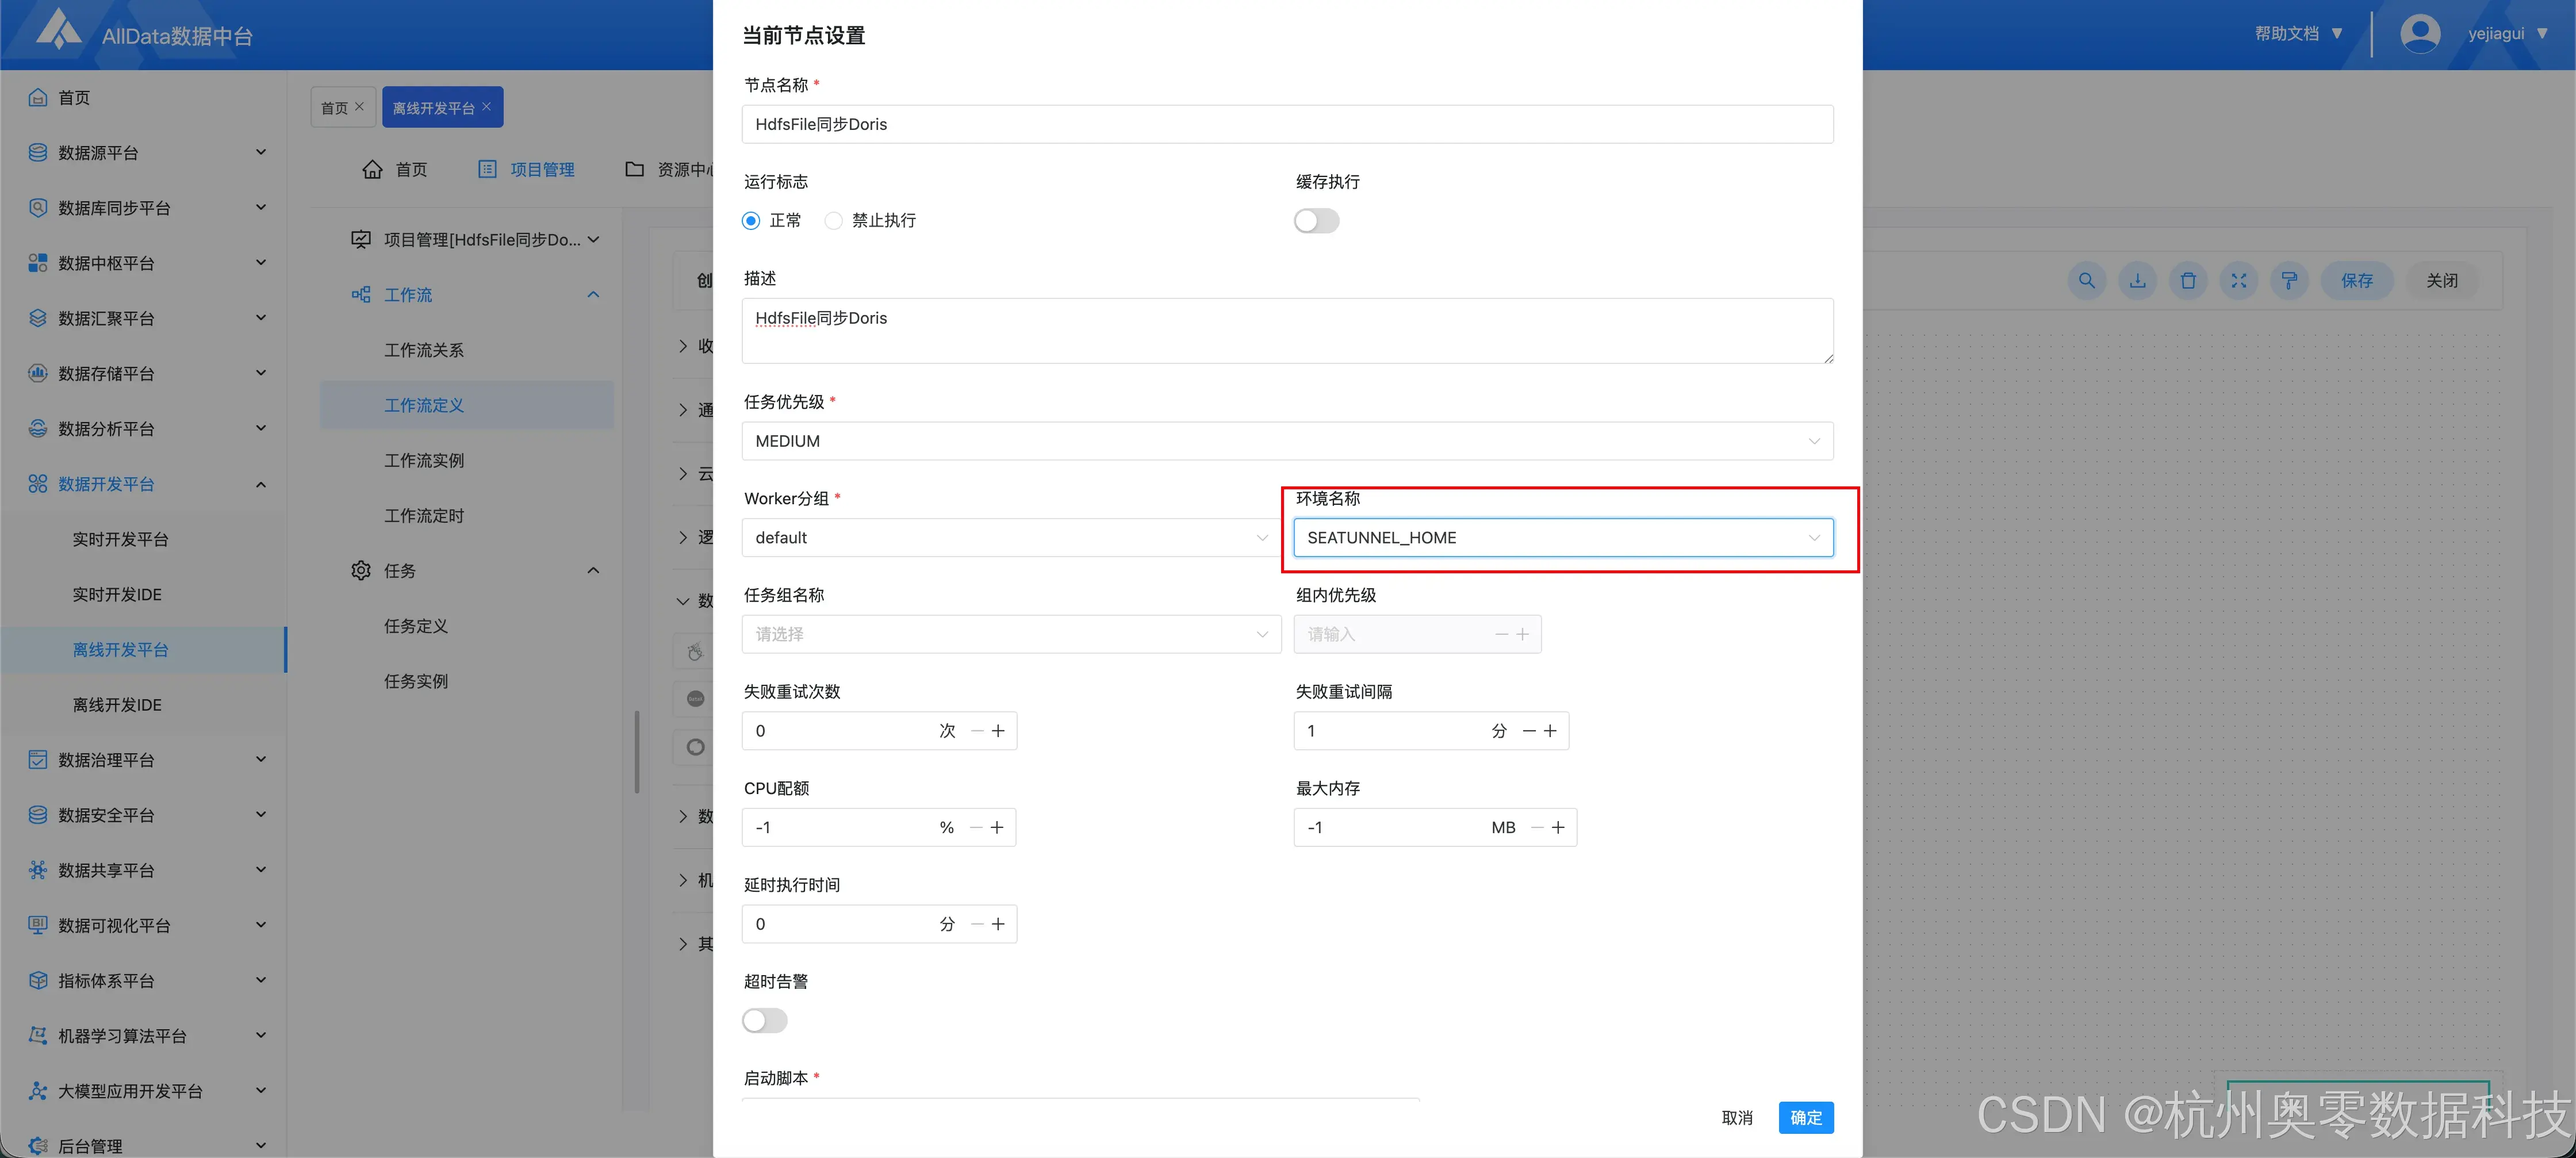The image size is (2576, 1158).
Task: Click the 任务 settings gear icon in project tree
Action: pos(361,570)
